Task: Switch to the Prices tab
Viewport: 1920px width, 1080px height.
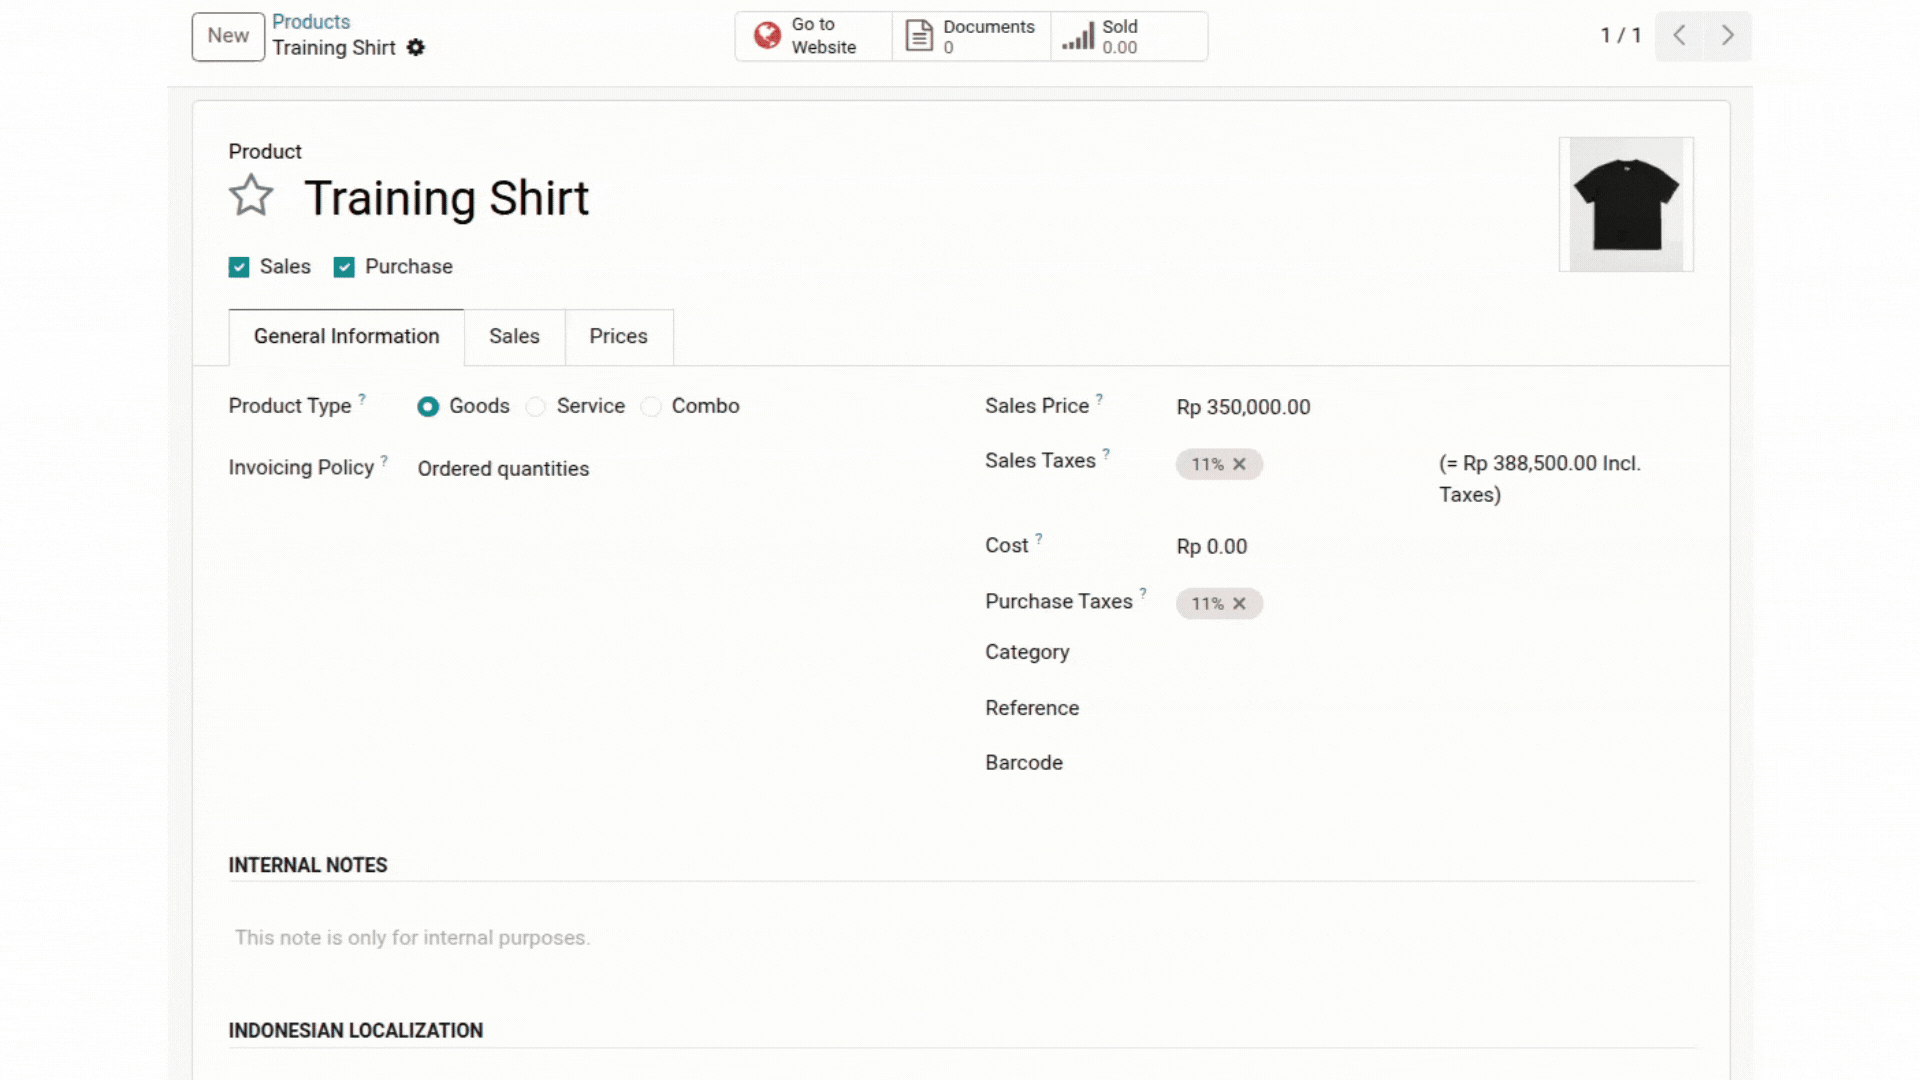Action: [x=618, y=337]
